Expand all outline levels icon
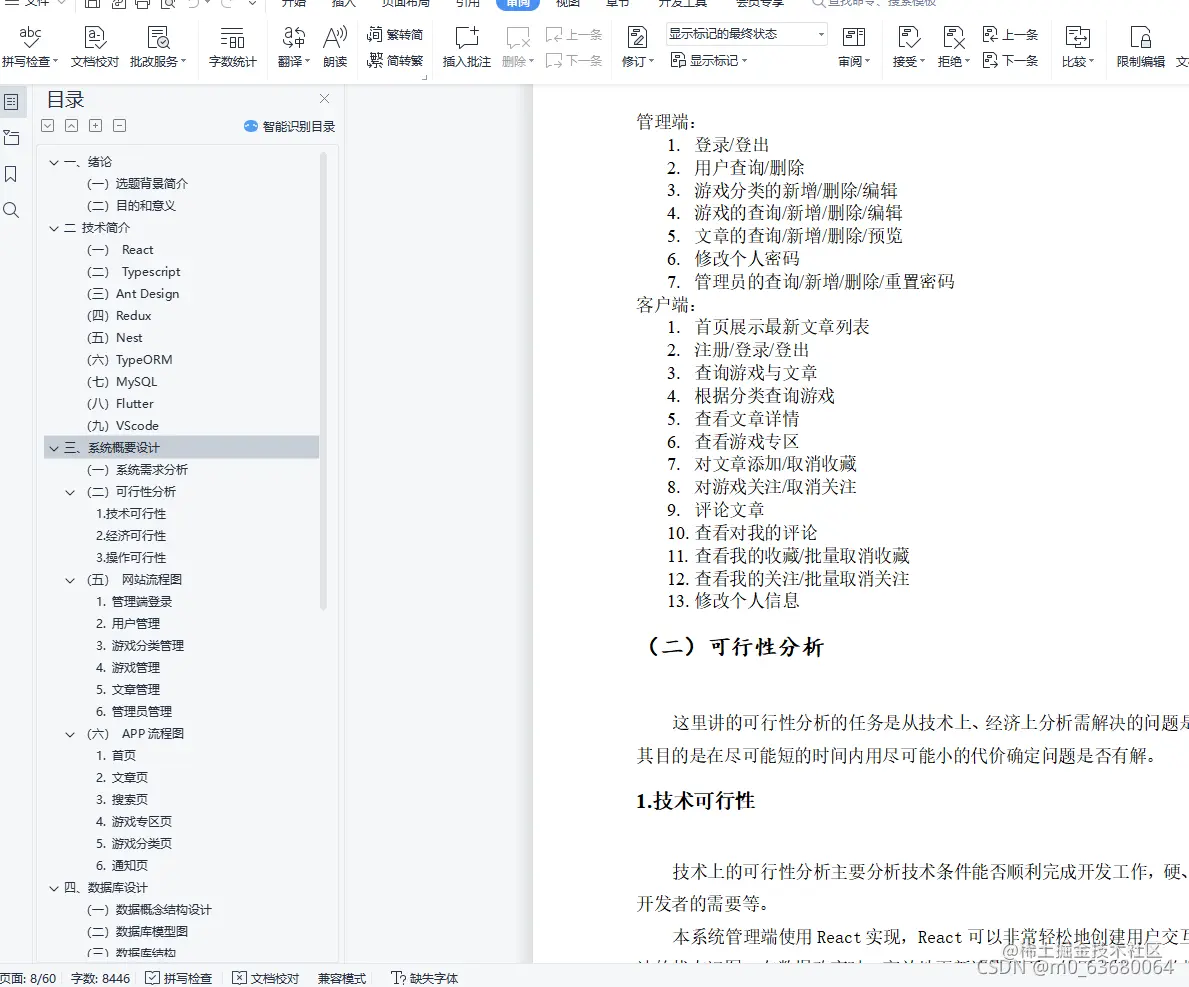1189x987 pixels. (x=48, y=126)
